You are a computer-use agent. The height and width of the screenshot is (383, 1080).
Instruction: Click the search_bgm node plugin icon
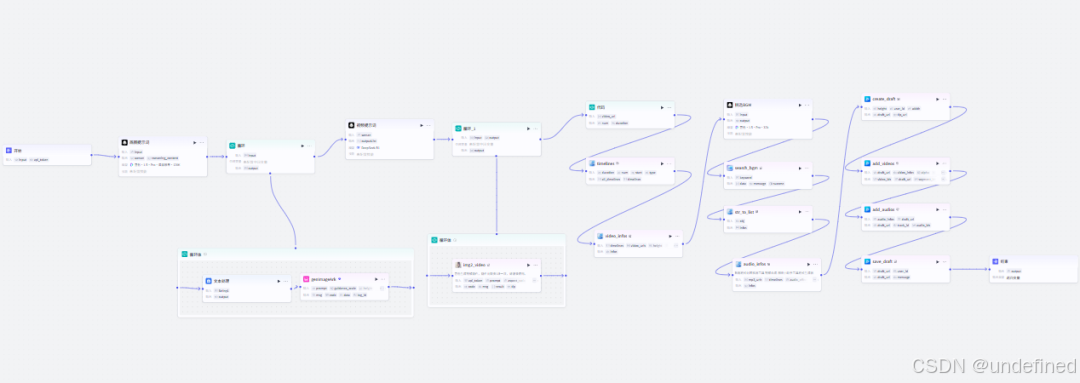tap(729, 167)
